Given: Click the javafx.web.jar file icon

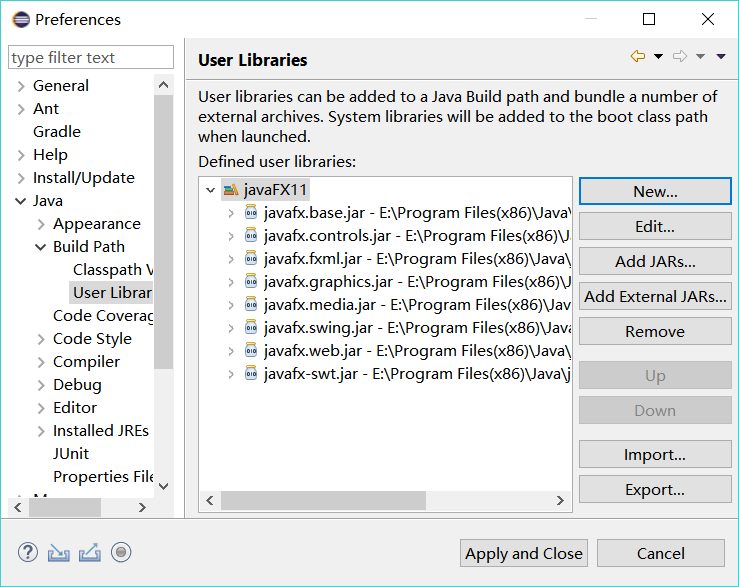Looking at the screenshot, I should click(x=251, y=351).
